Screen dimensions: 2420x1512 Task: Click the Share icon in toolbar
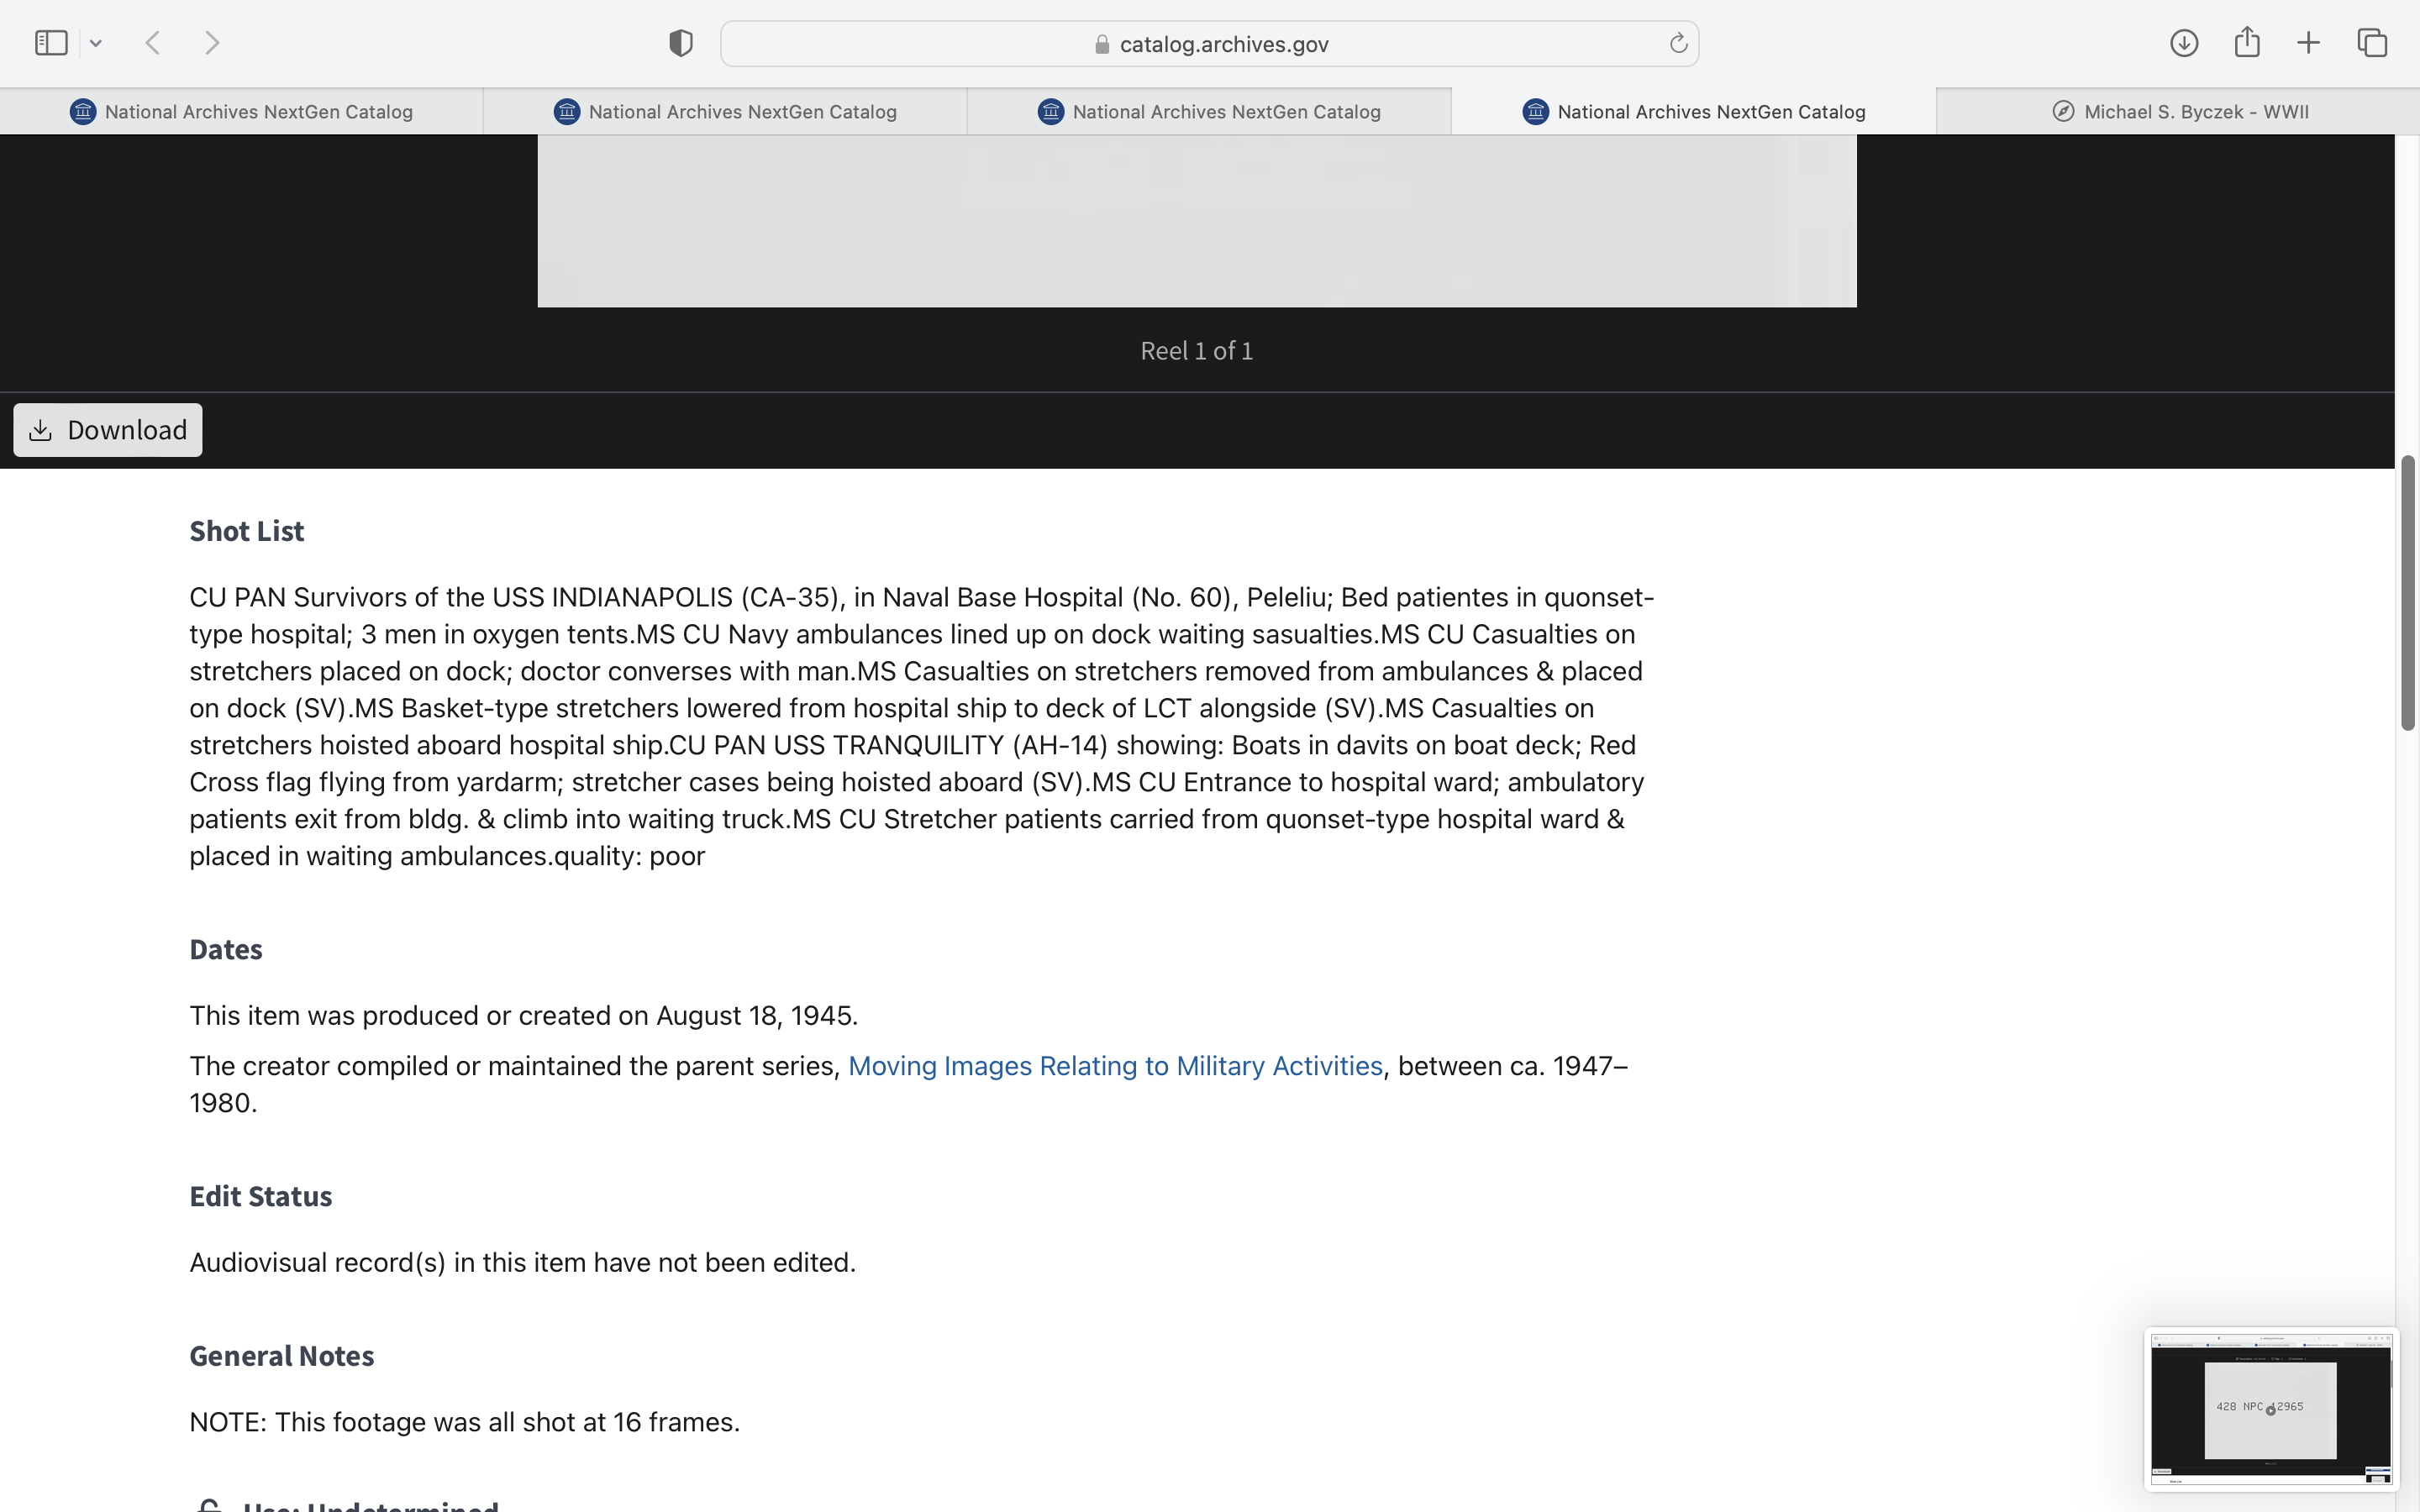point(2247,43)
